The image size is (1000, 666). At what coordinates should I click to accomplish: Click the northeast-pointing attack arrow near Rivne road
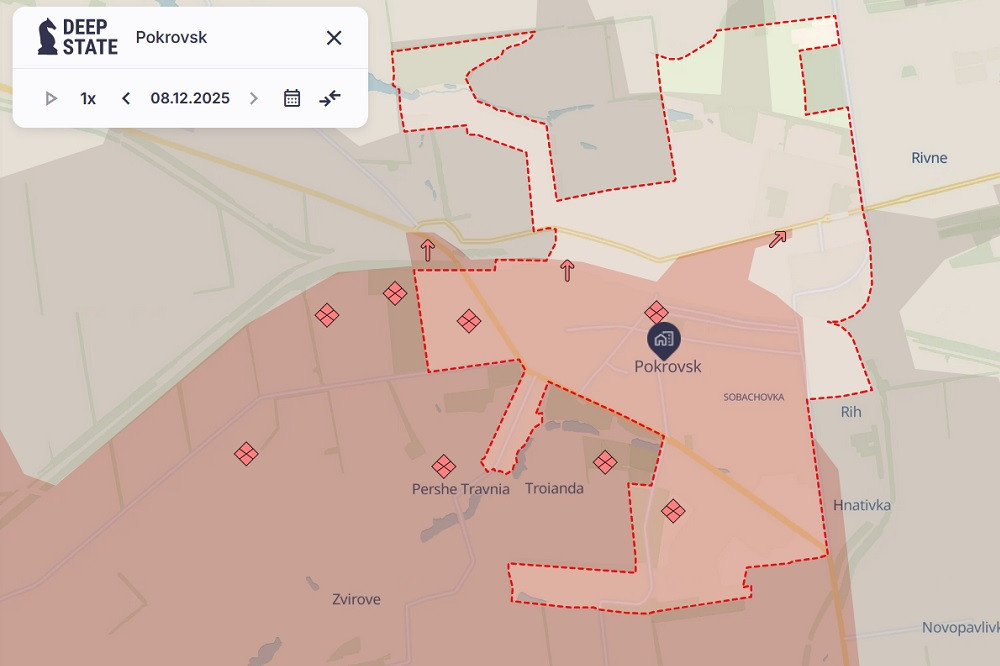[x=778, y=238]
